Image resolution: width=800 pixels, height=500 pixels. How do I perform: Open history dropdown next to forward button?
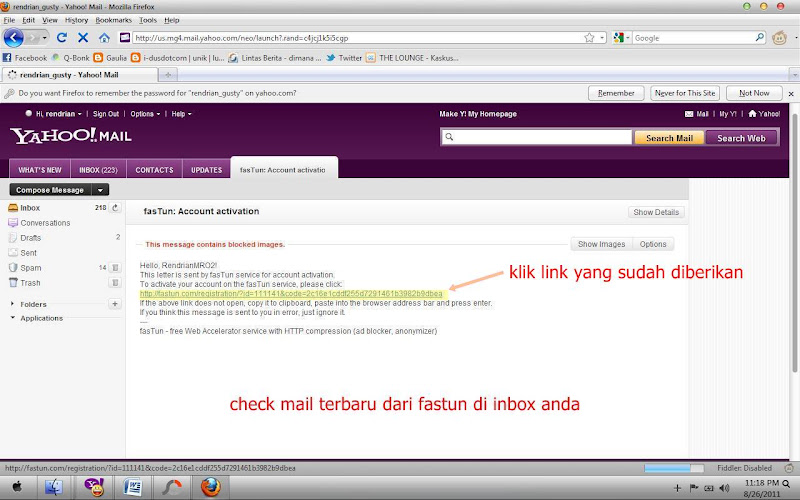(x=44, y=38)
